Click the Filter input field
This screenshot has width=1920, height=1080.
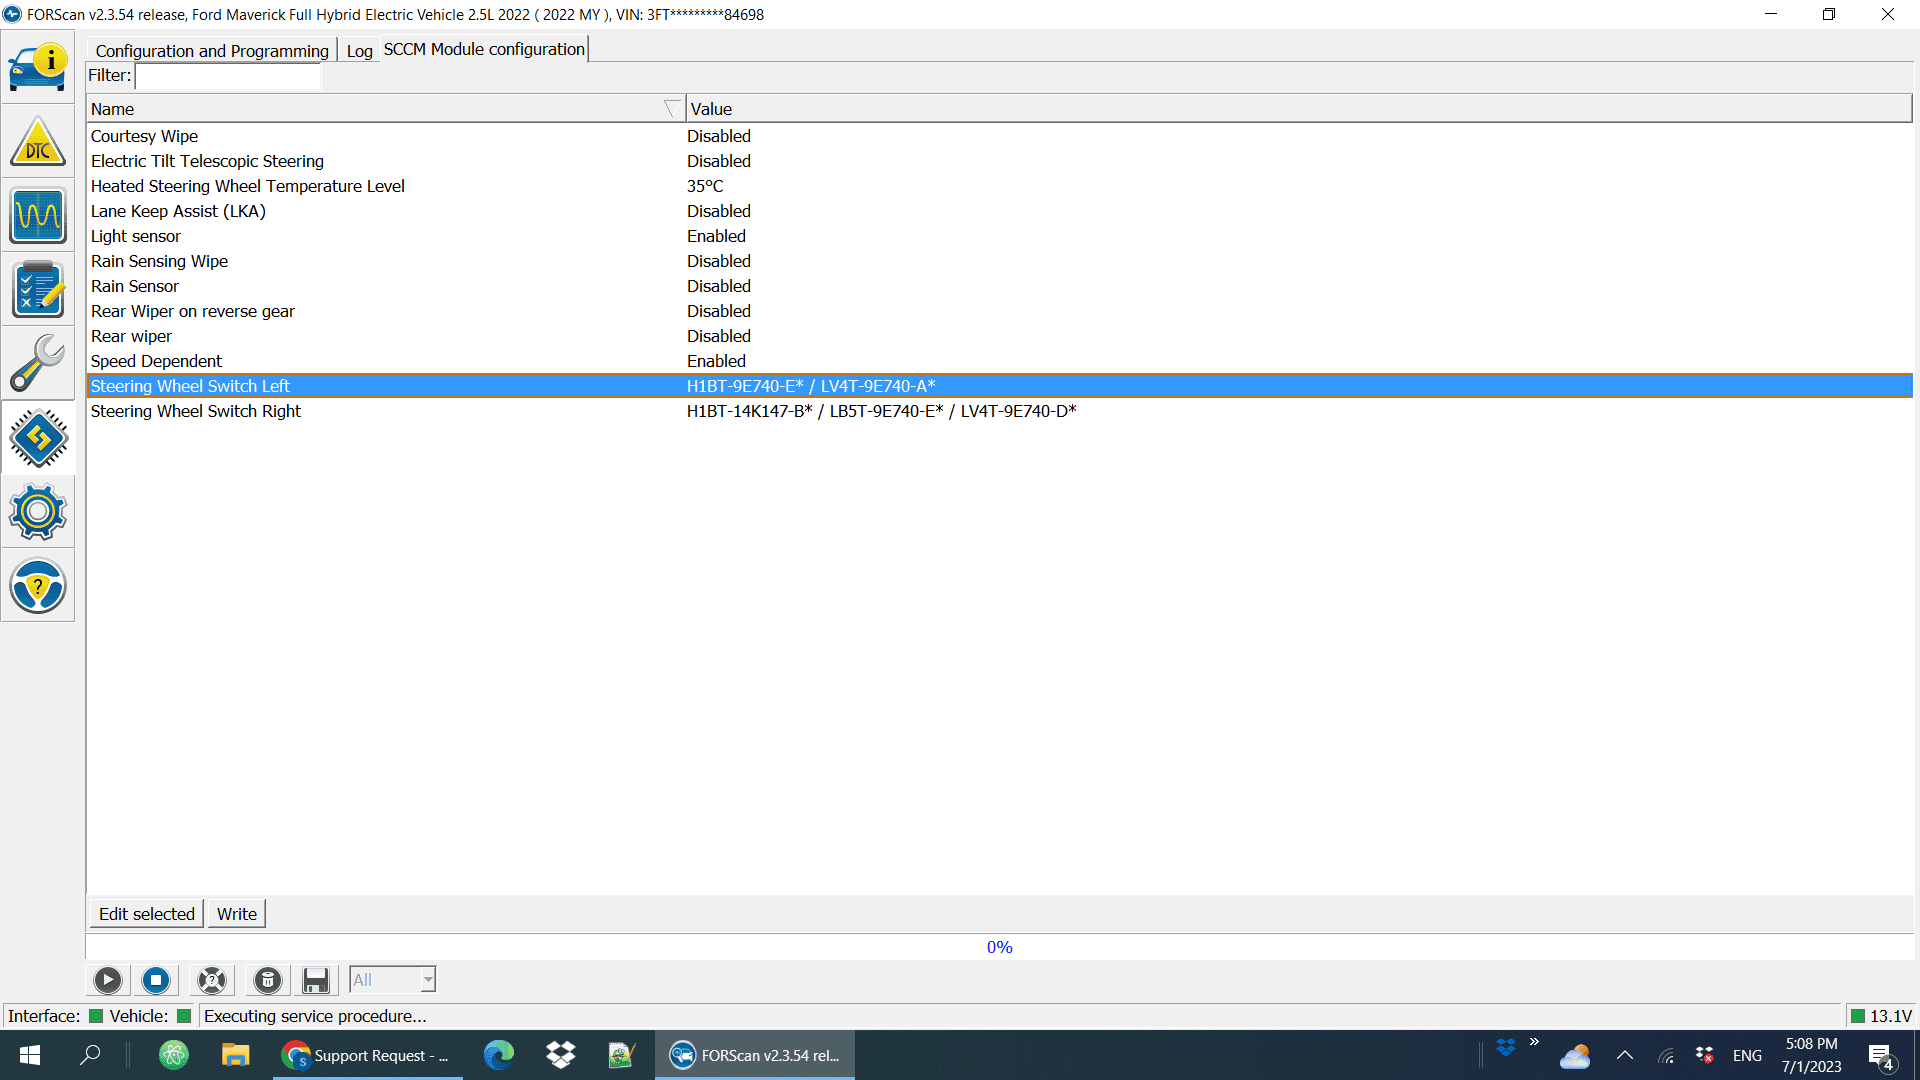[228, 76]
